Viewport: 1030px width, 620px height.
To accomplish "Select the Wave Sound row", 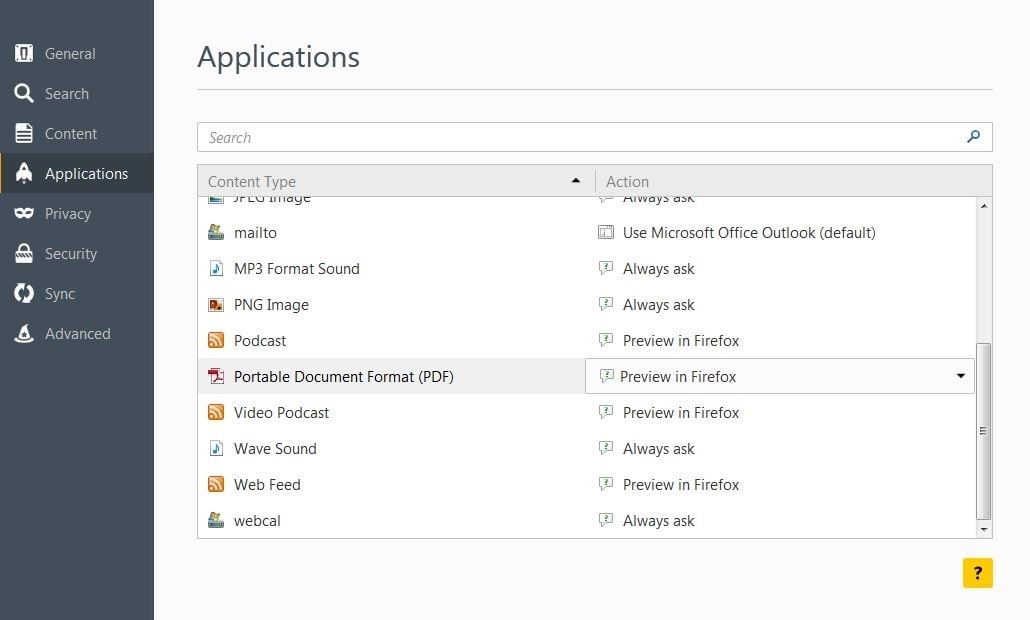I will (x=587, y=449).
